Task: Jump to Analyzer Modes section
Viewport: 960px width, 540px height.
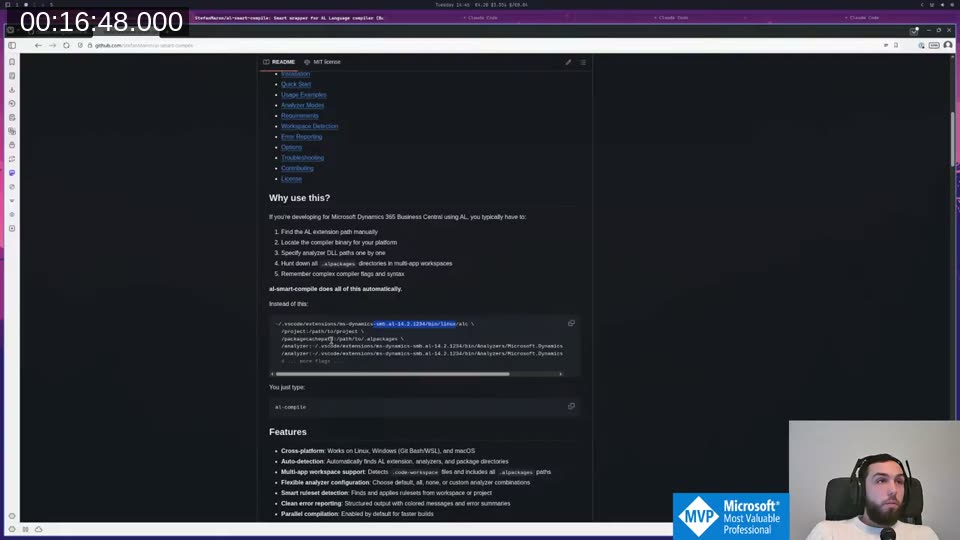Action: (302, 105)
